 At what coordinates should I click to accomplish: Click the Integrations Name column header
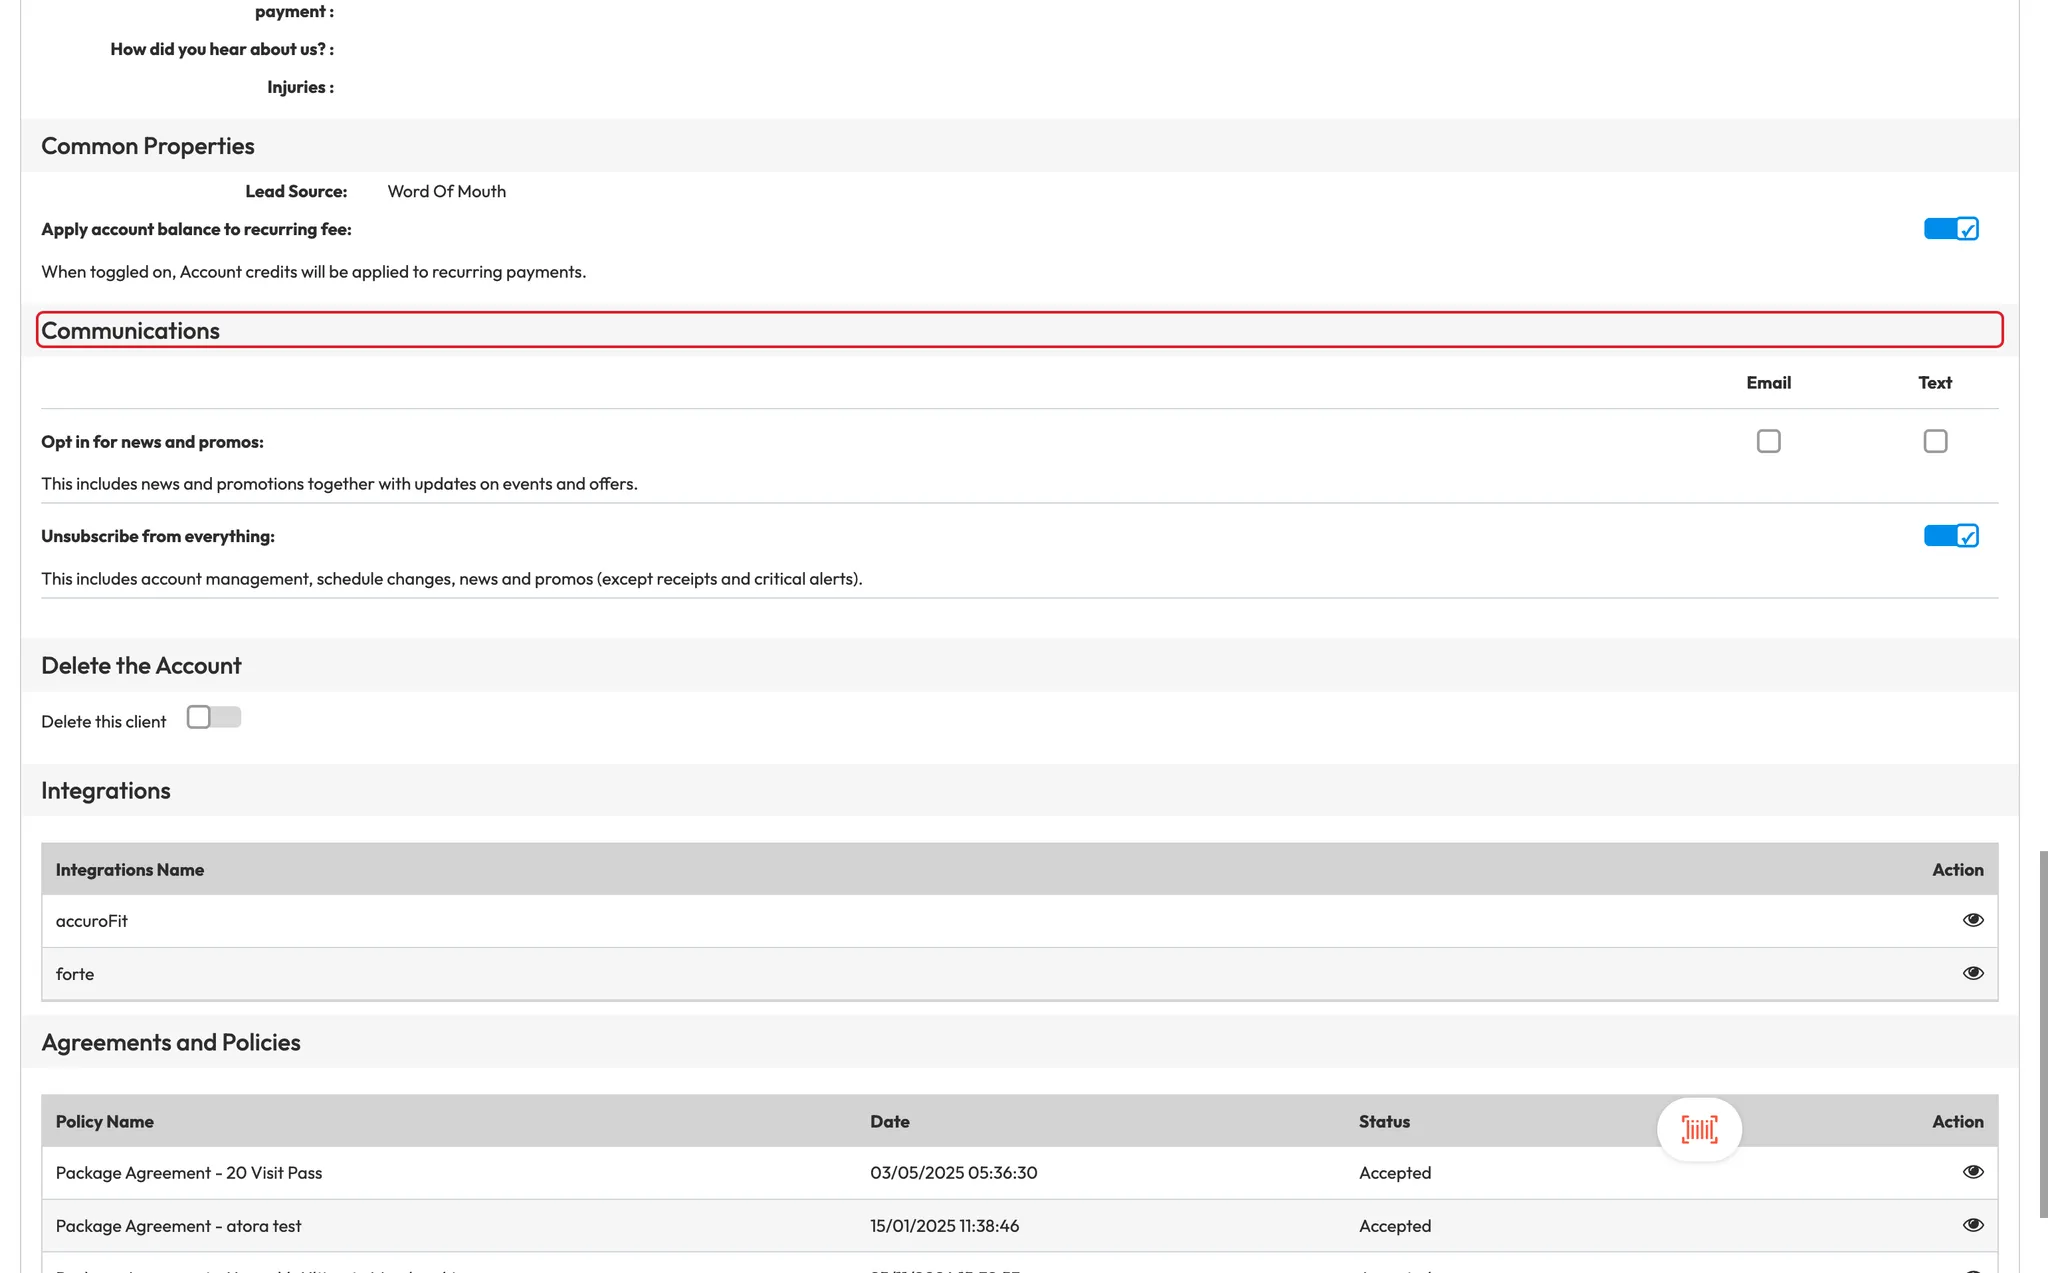coord(130,870)
